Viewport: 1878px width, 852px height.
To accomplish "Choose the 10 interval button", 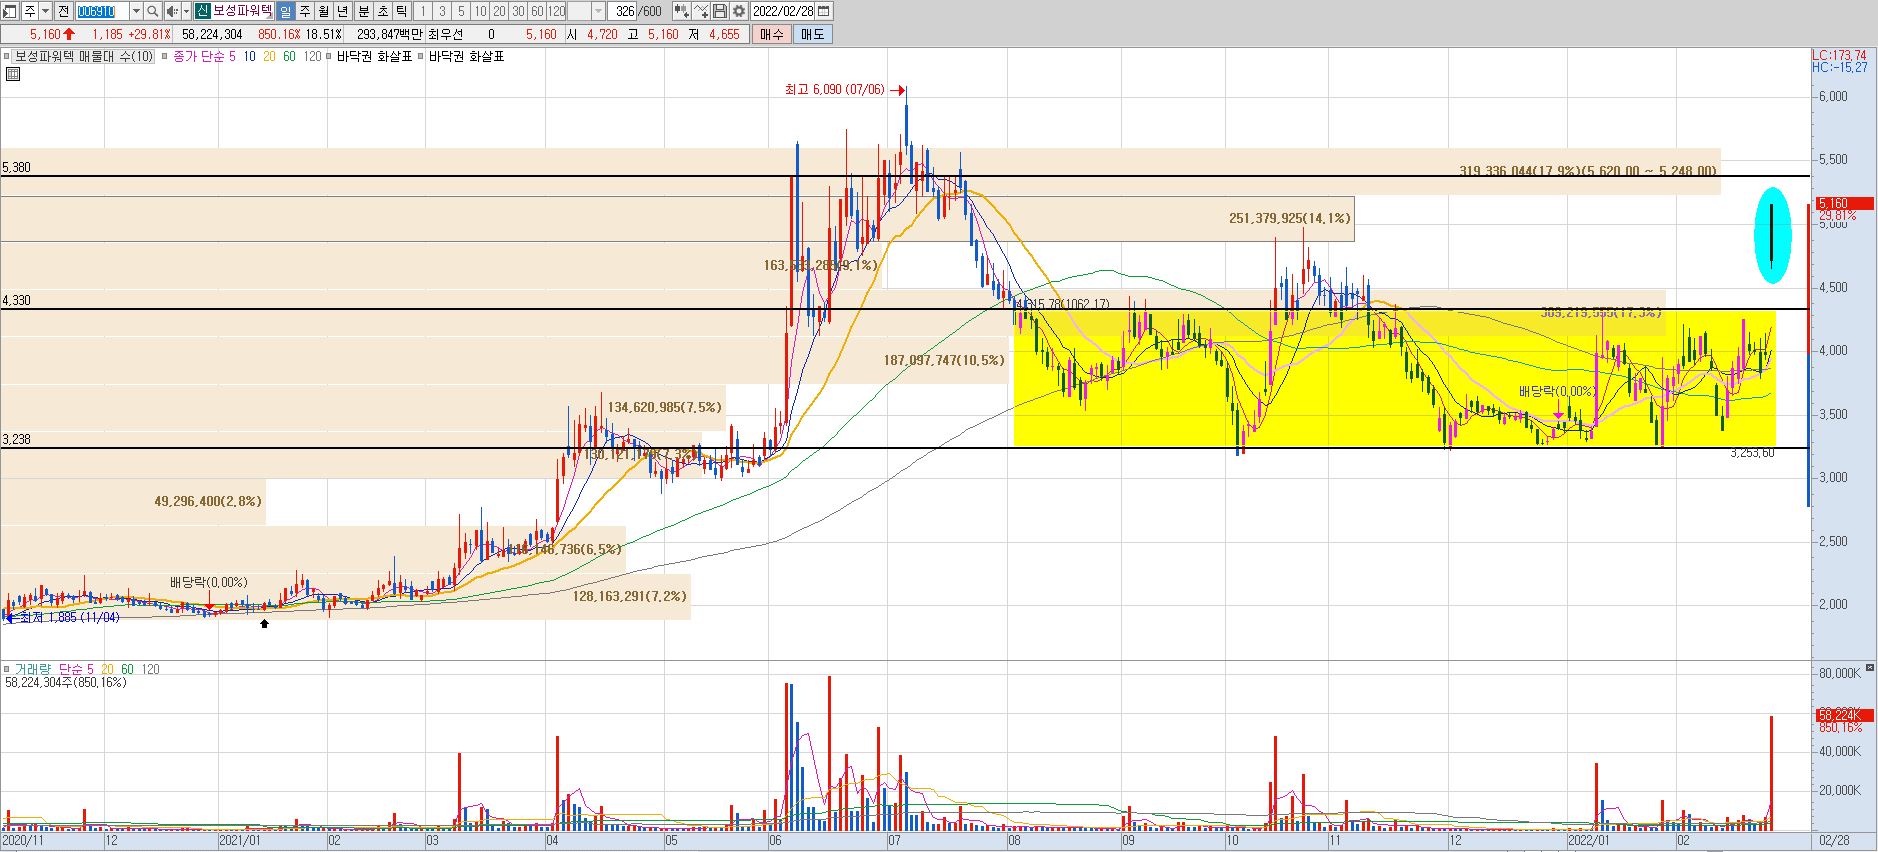I will (x=480, y=11).
